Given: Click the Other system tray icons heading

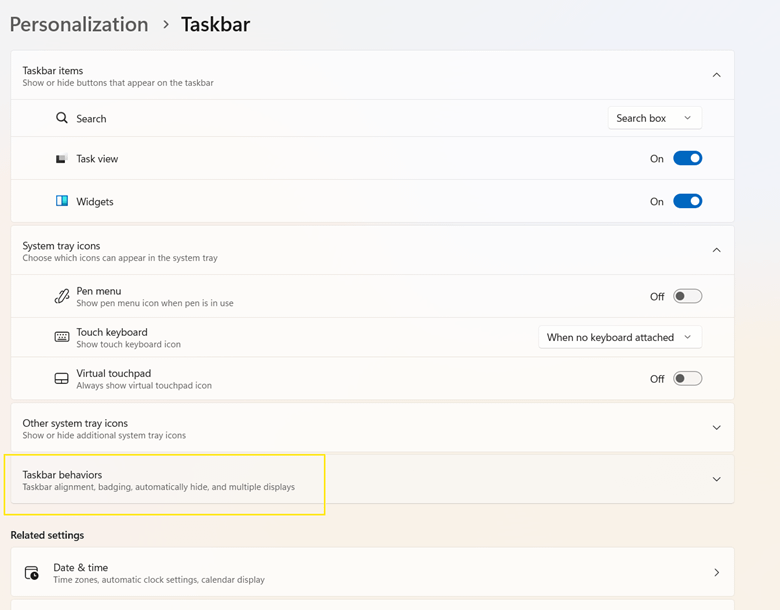Looking at the screenshot, I should (x=75, y=423).
